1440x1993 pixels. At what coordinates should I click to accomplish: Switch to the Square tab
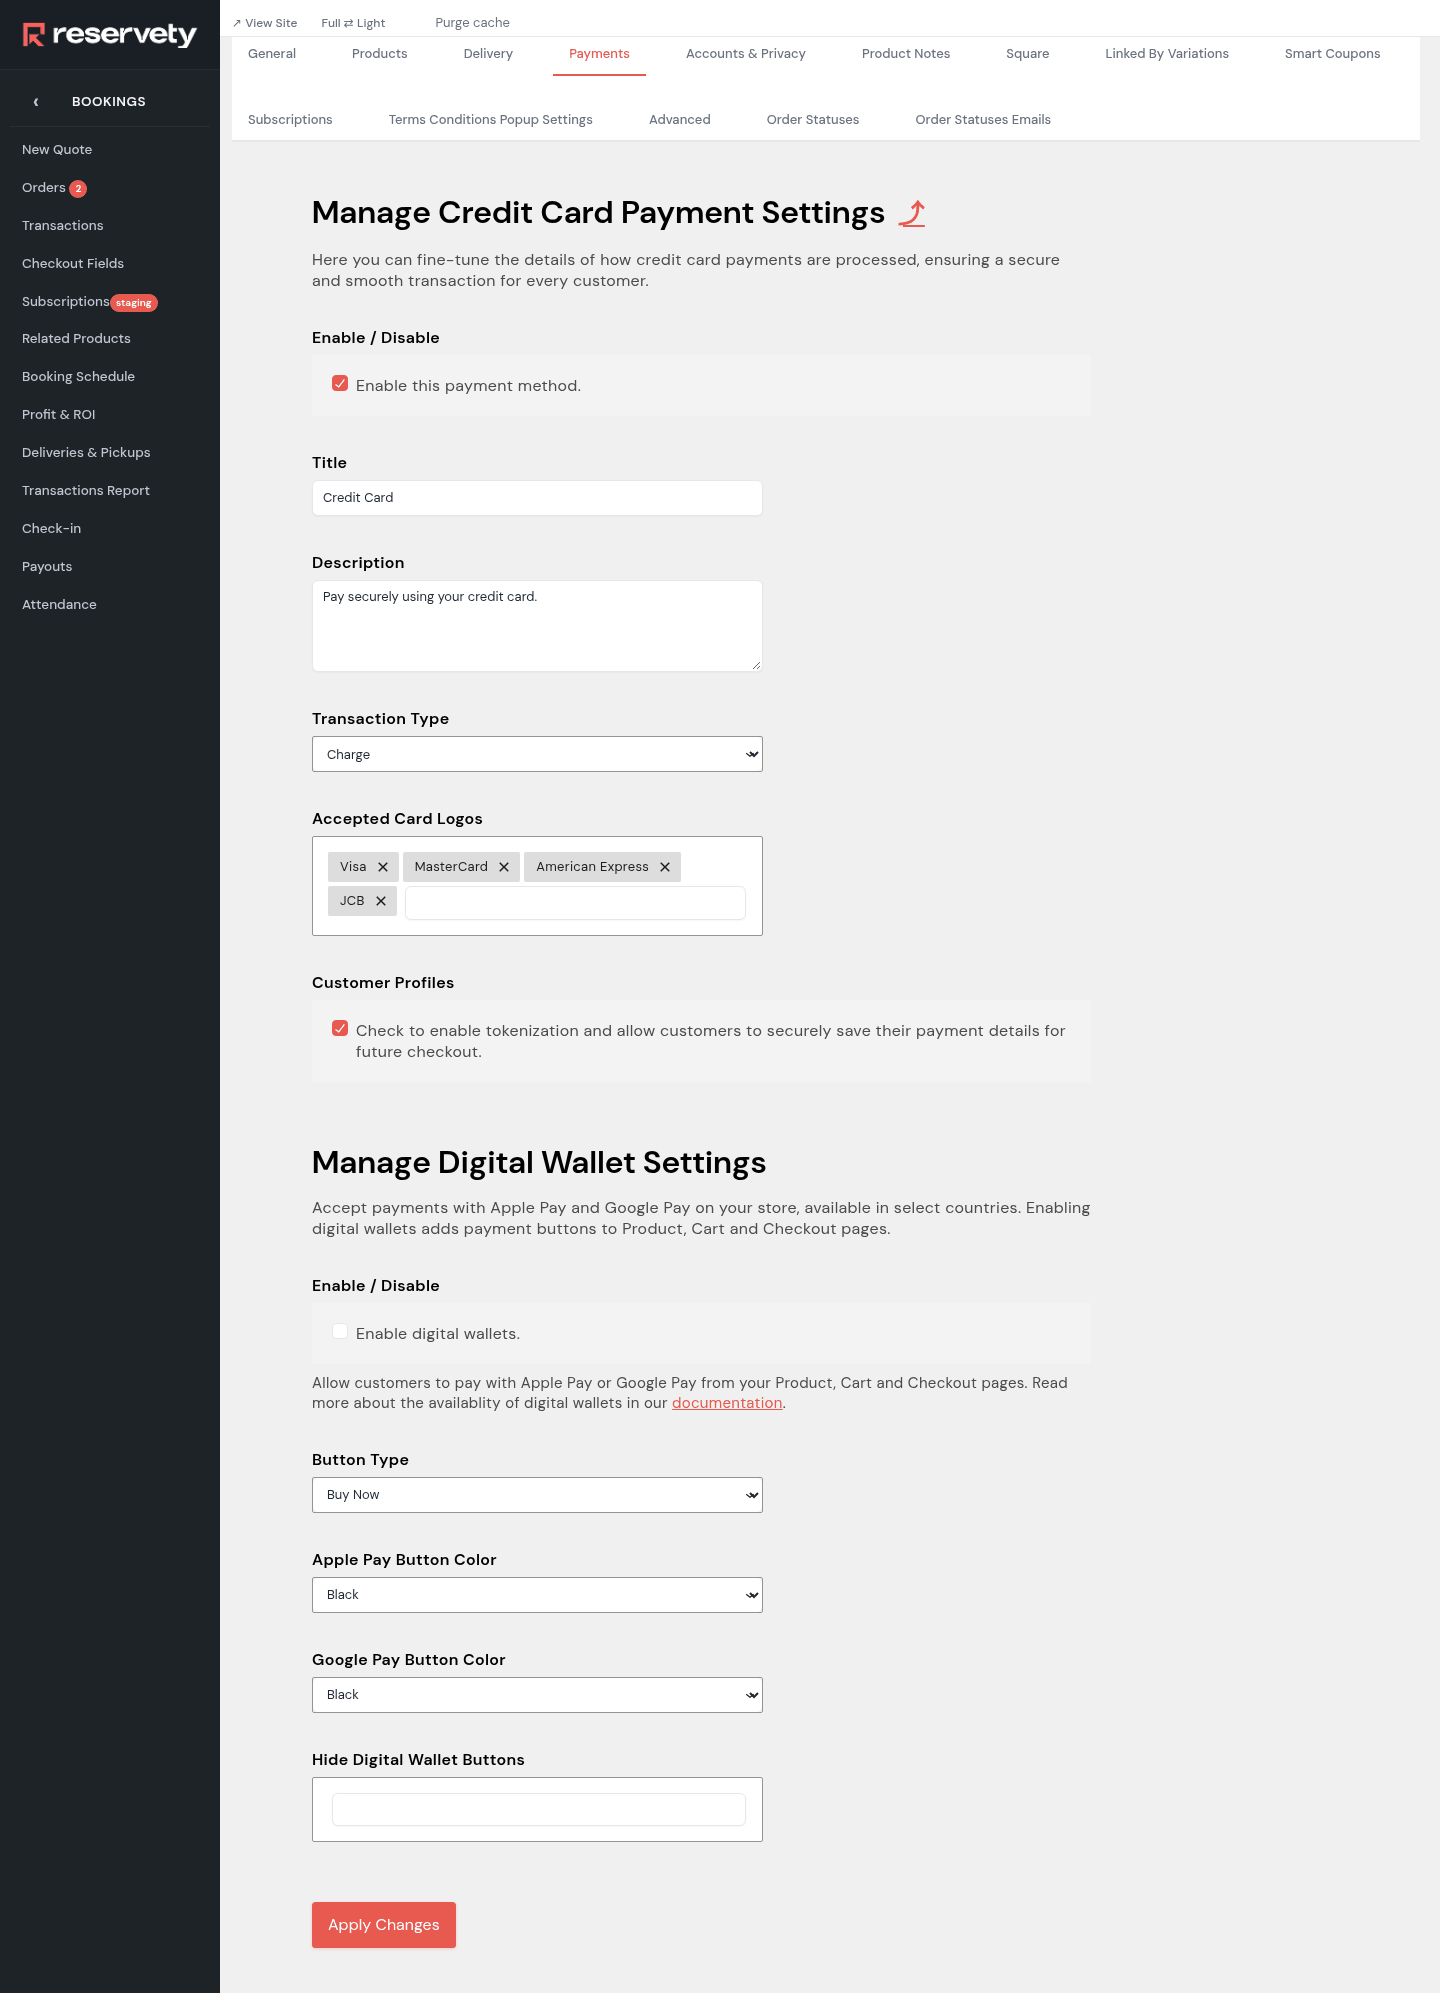pos(1027,54)
